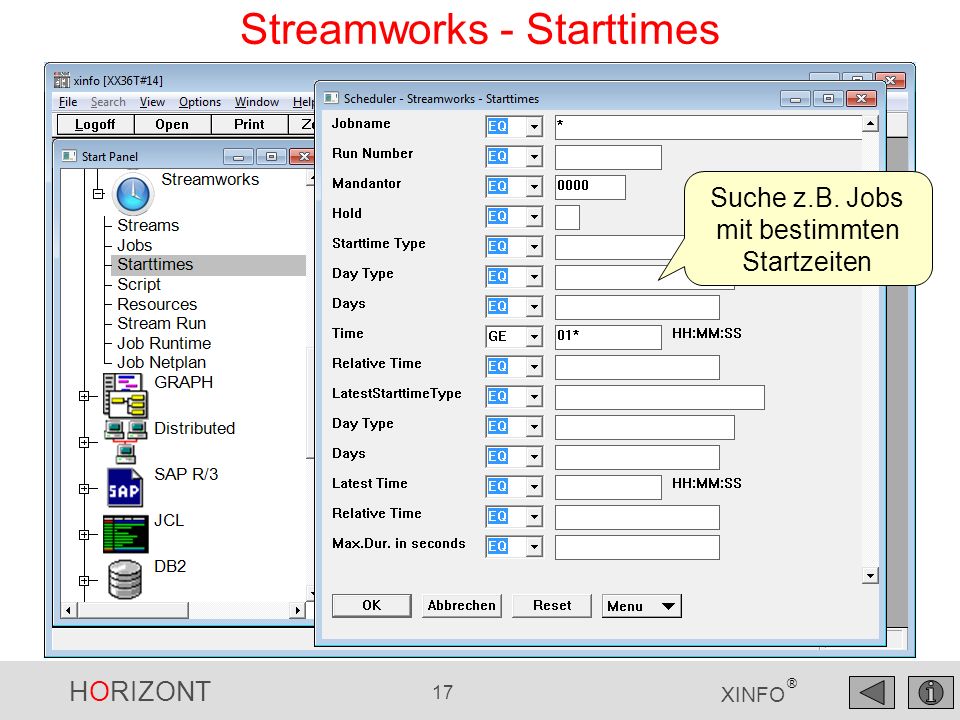Open the Window menu
The width and height of the screenshot is (960, 720).
click(x=257, y=102)
